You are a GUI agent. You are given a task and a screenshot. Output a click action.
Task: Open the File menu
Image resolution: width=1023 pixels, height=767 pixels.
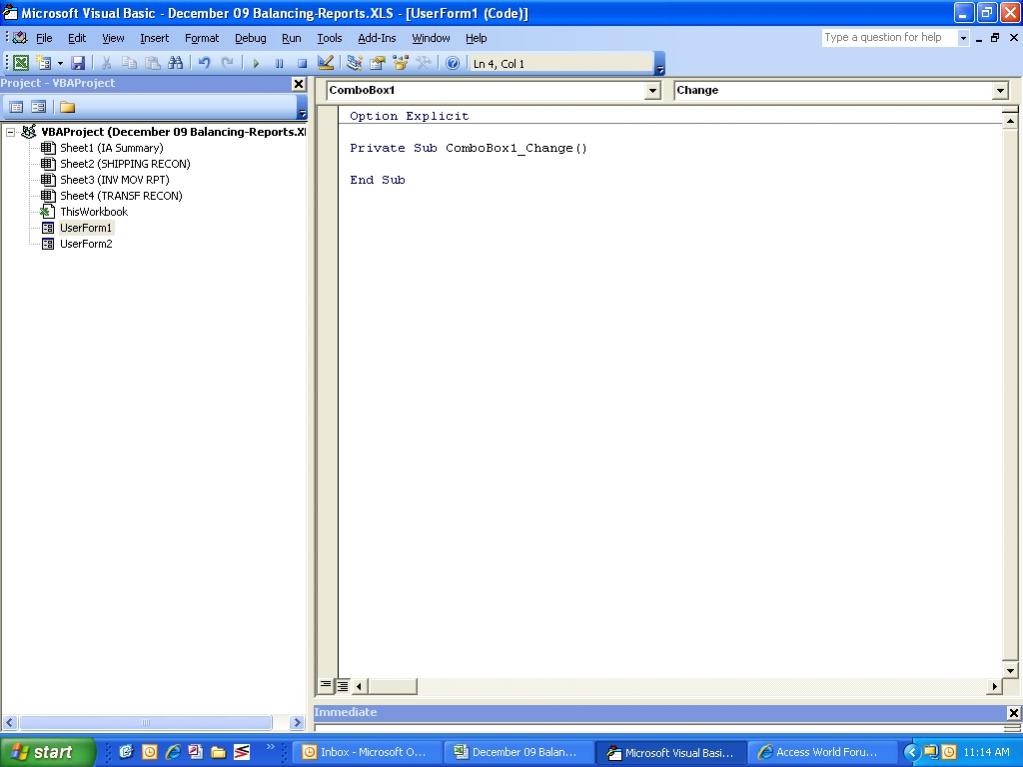point(44,38)
